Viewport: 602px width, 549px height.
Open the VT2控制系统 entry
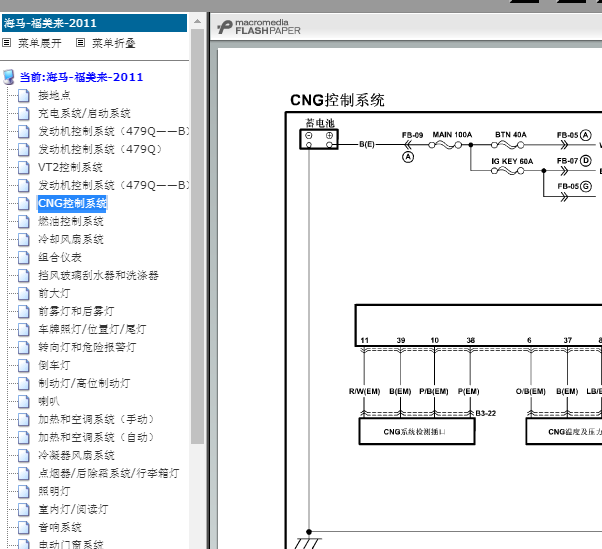point(70,167)
